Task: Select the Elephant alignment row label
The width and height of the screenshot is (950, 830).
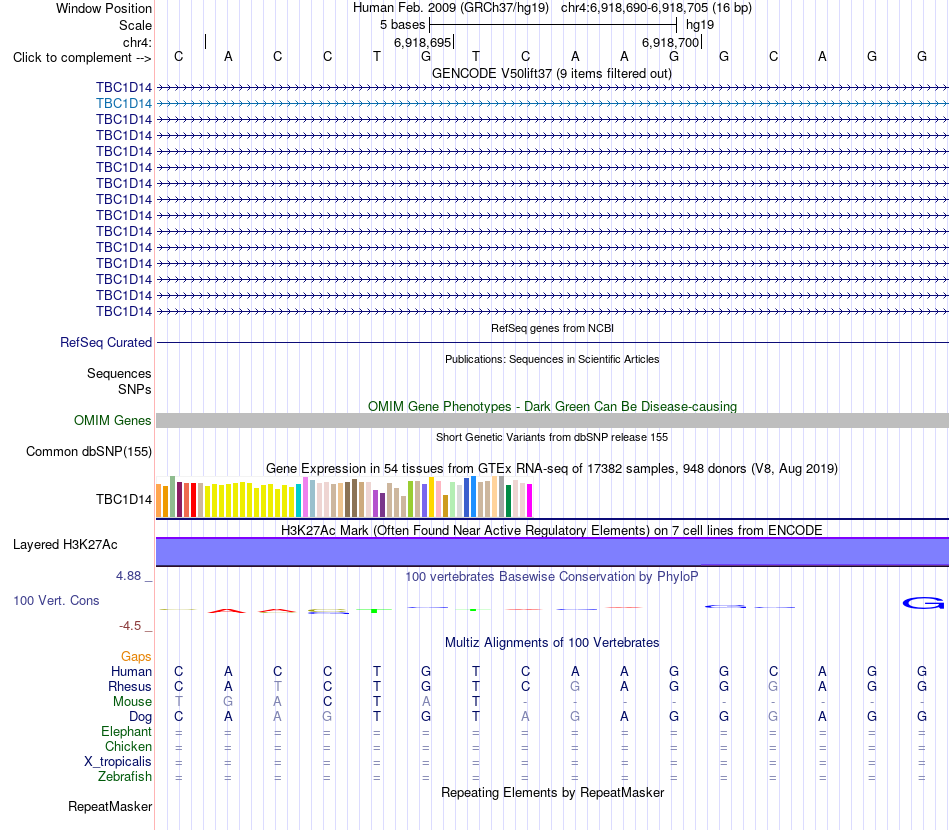Action: click(x=126, y=731)
